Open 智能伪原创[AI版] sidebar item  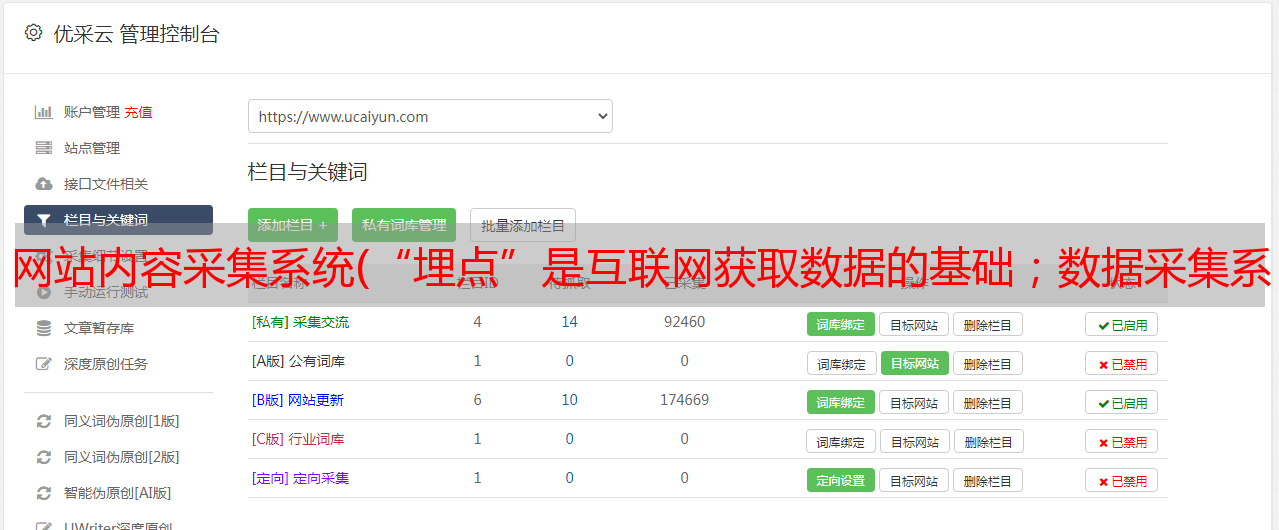(118, 493)
